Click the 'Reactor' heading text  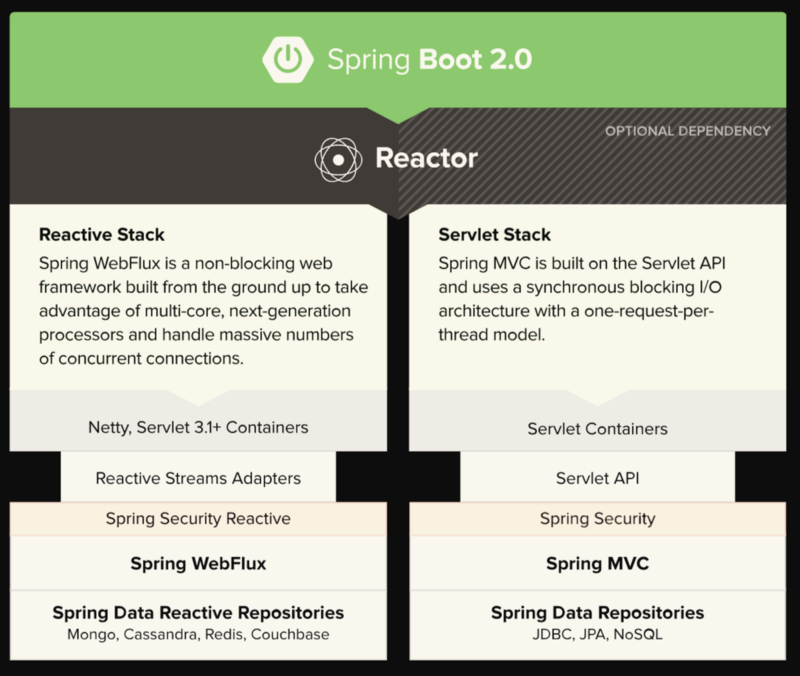[427, 158]
